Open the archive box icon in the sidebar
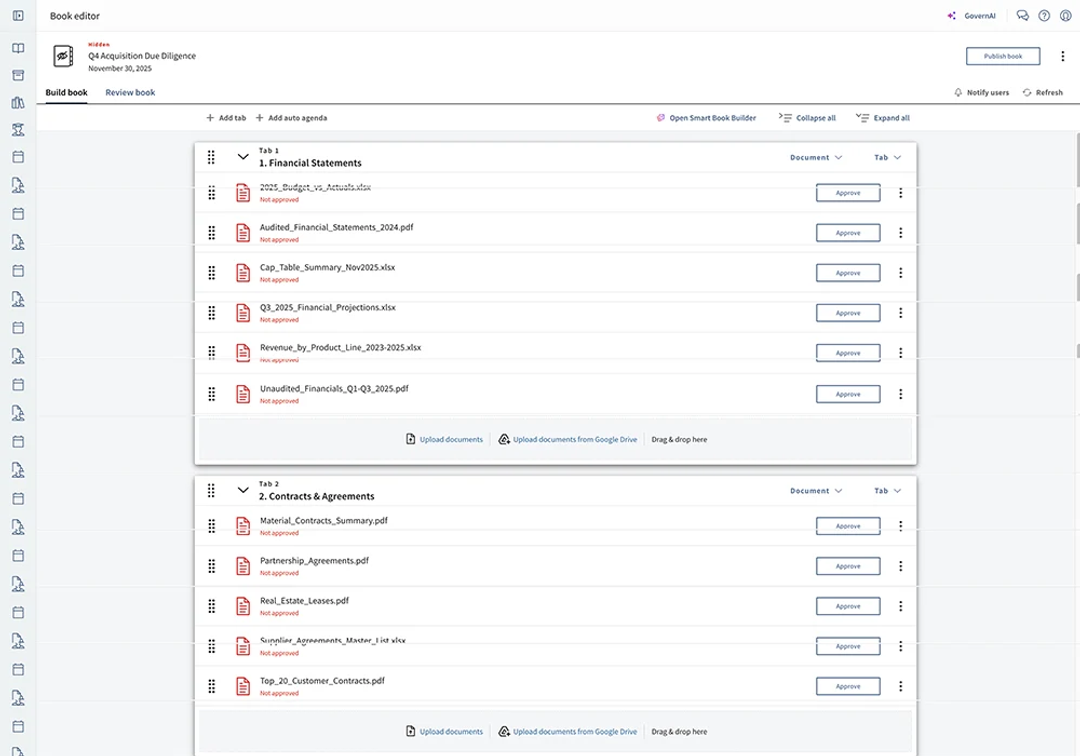The height and width of the screenshot is (756, 1080). (19, 75)
